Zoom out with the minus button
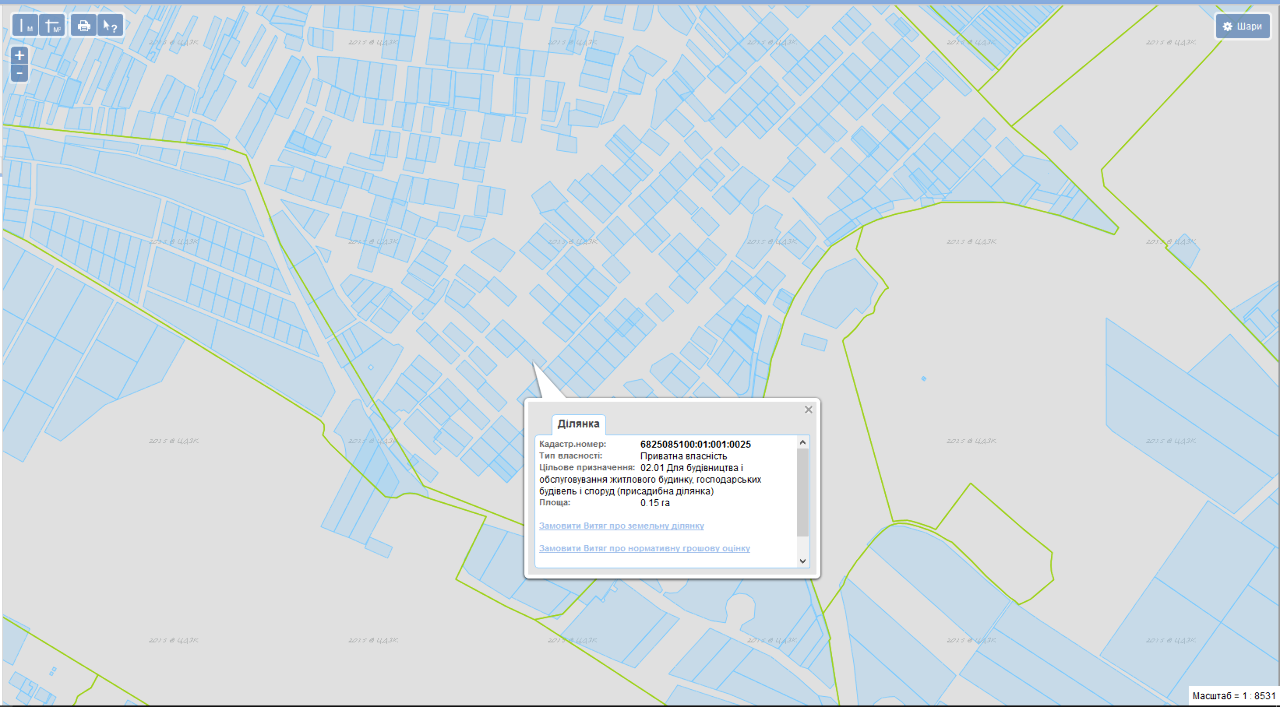The image size is (1280, 707). (19, 73)
